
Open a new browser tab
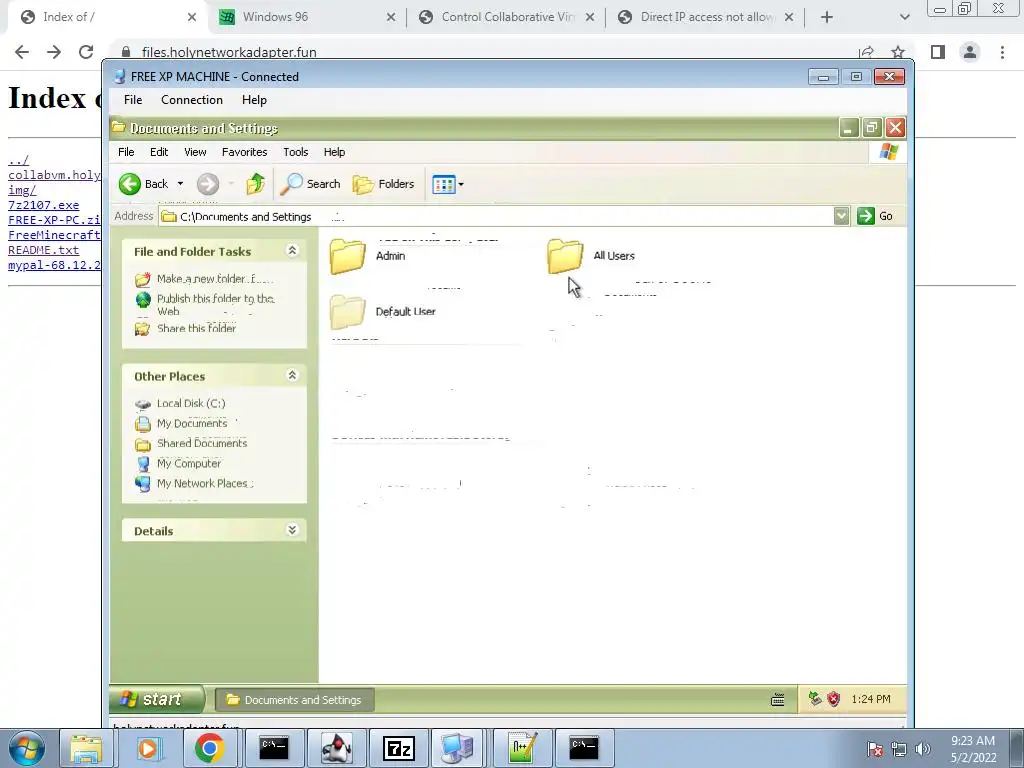(x=827, y=18)
